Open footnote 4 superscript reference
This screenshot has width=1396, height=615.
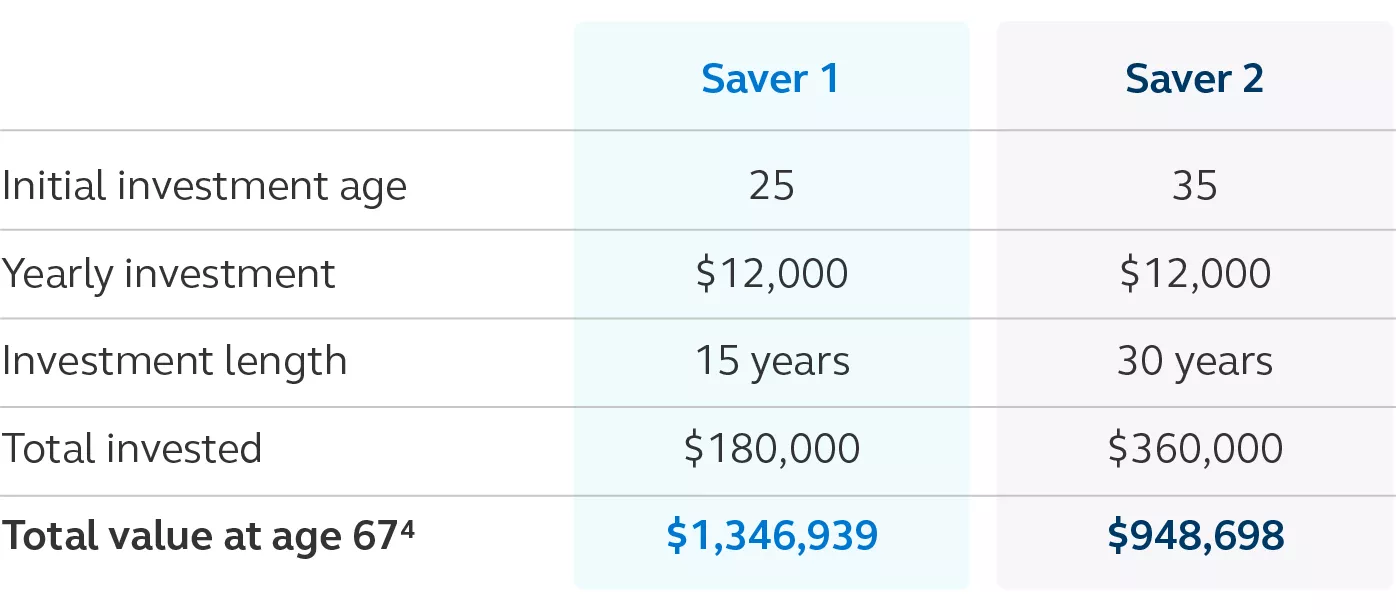pos(407,528)
